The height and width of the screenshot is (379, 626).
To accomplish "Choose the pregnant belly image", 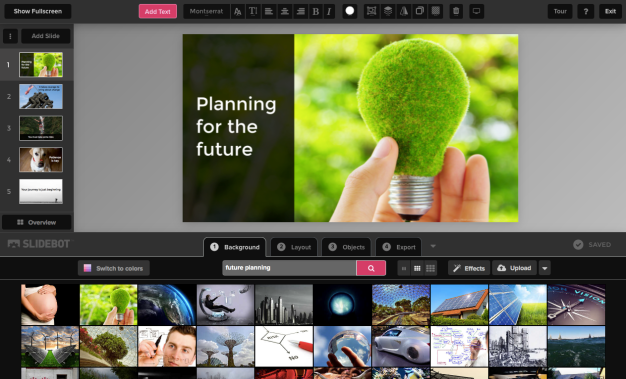I will click(x=50, y=304).
